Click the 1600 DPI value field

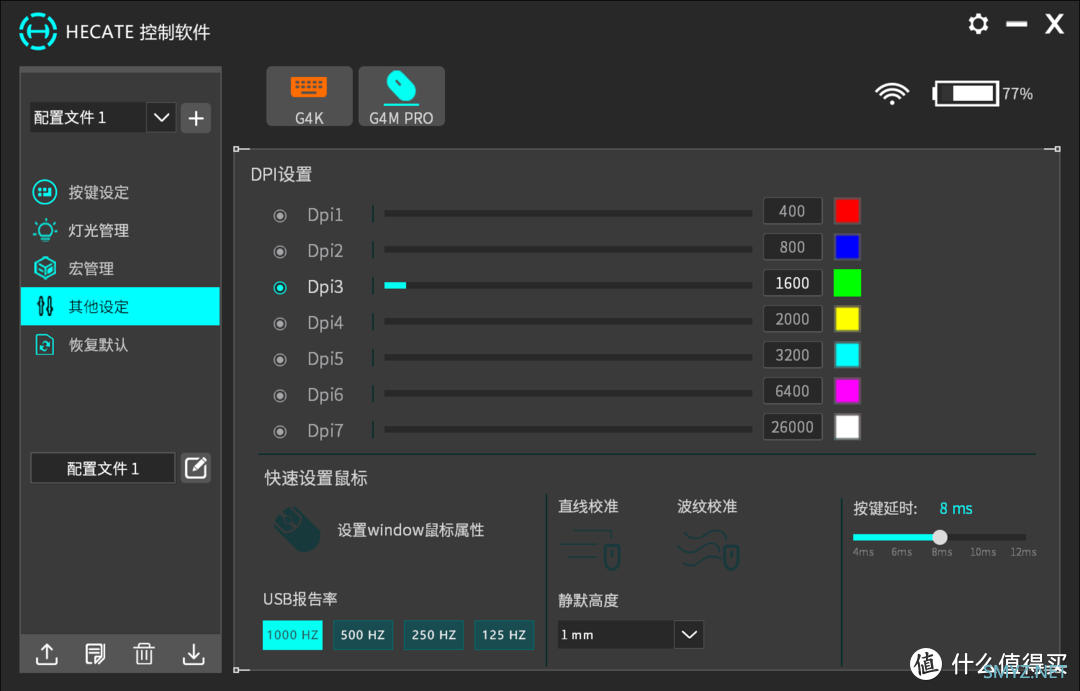[792, 283]
